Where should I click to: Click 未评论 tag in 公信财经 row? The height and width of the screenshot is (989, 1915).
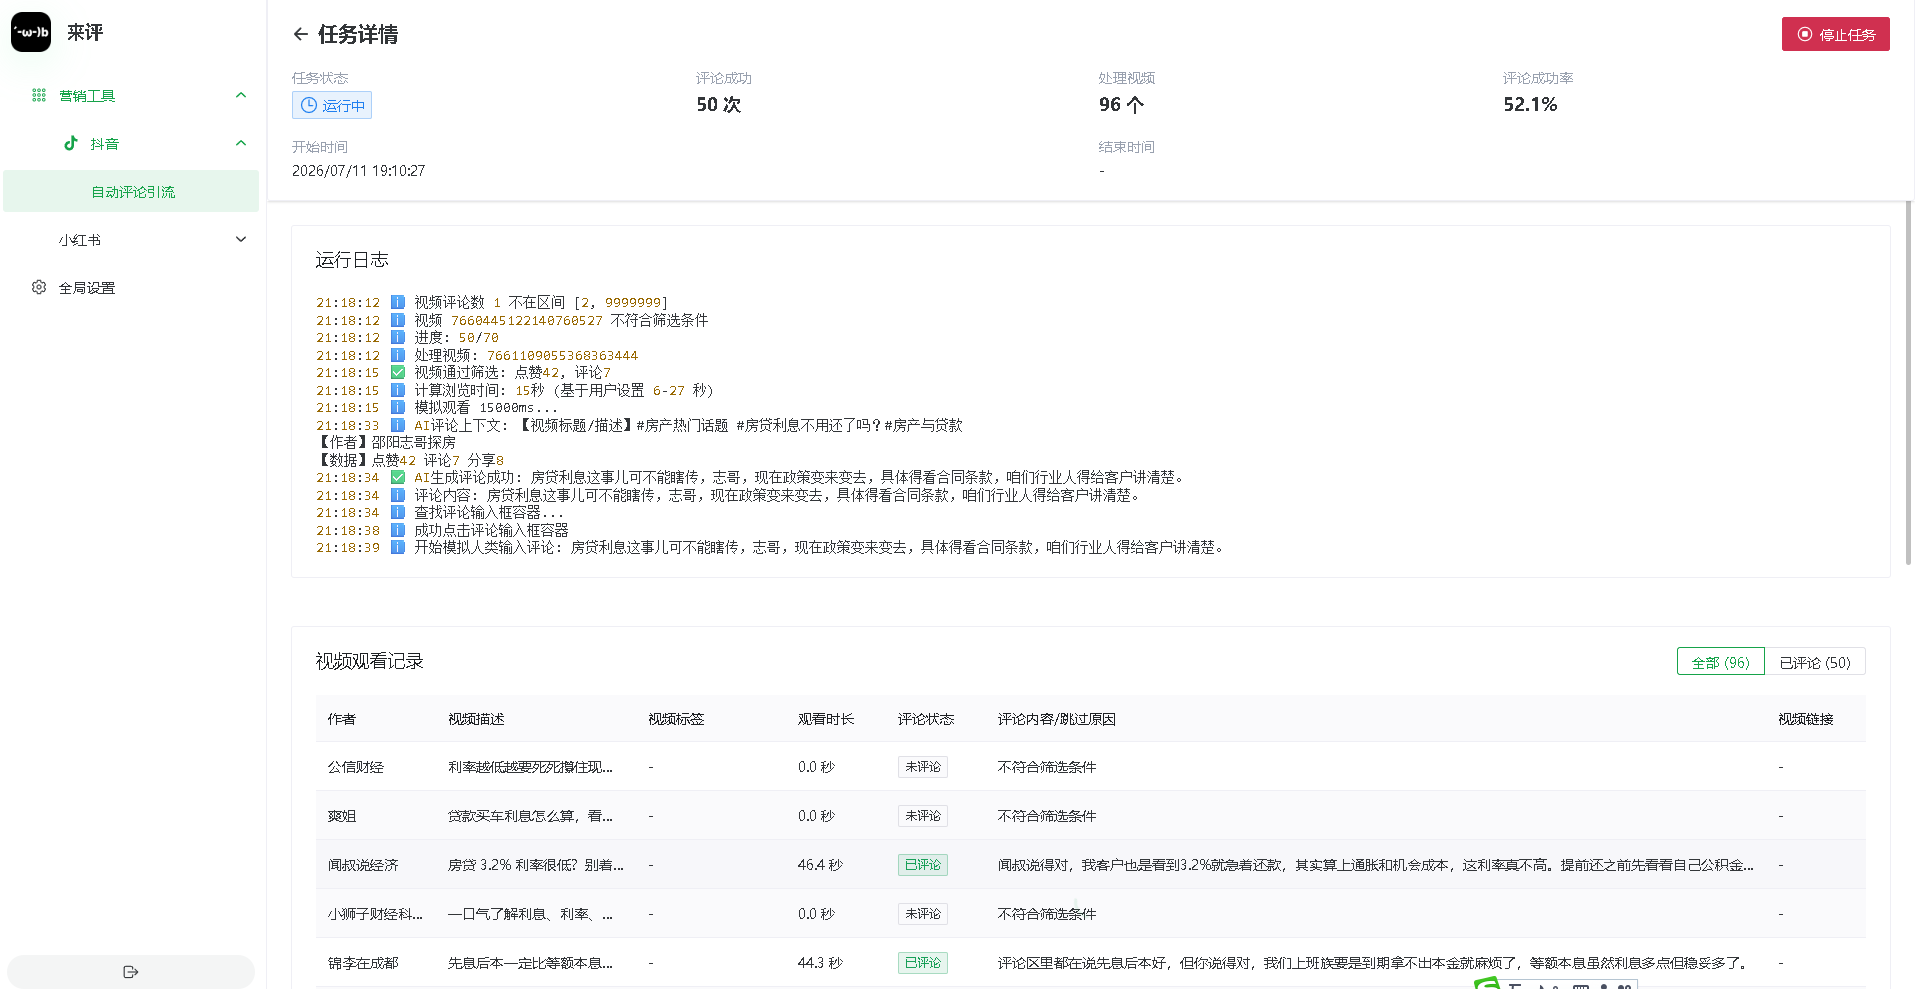[x=923, y=767]
